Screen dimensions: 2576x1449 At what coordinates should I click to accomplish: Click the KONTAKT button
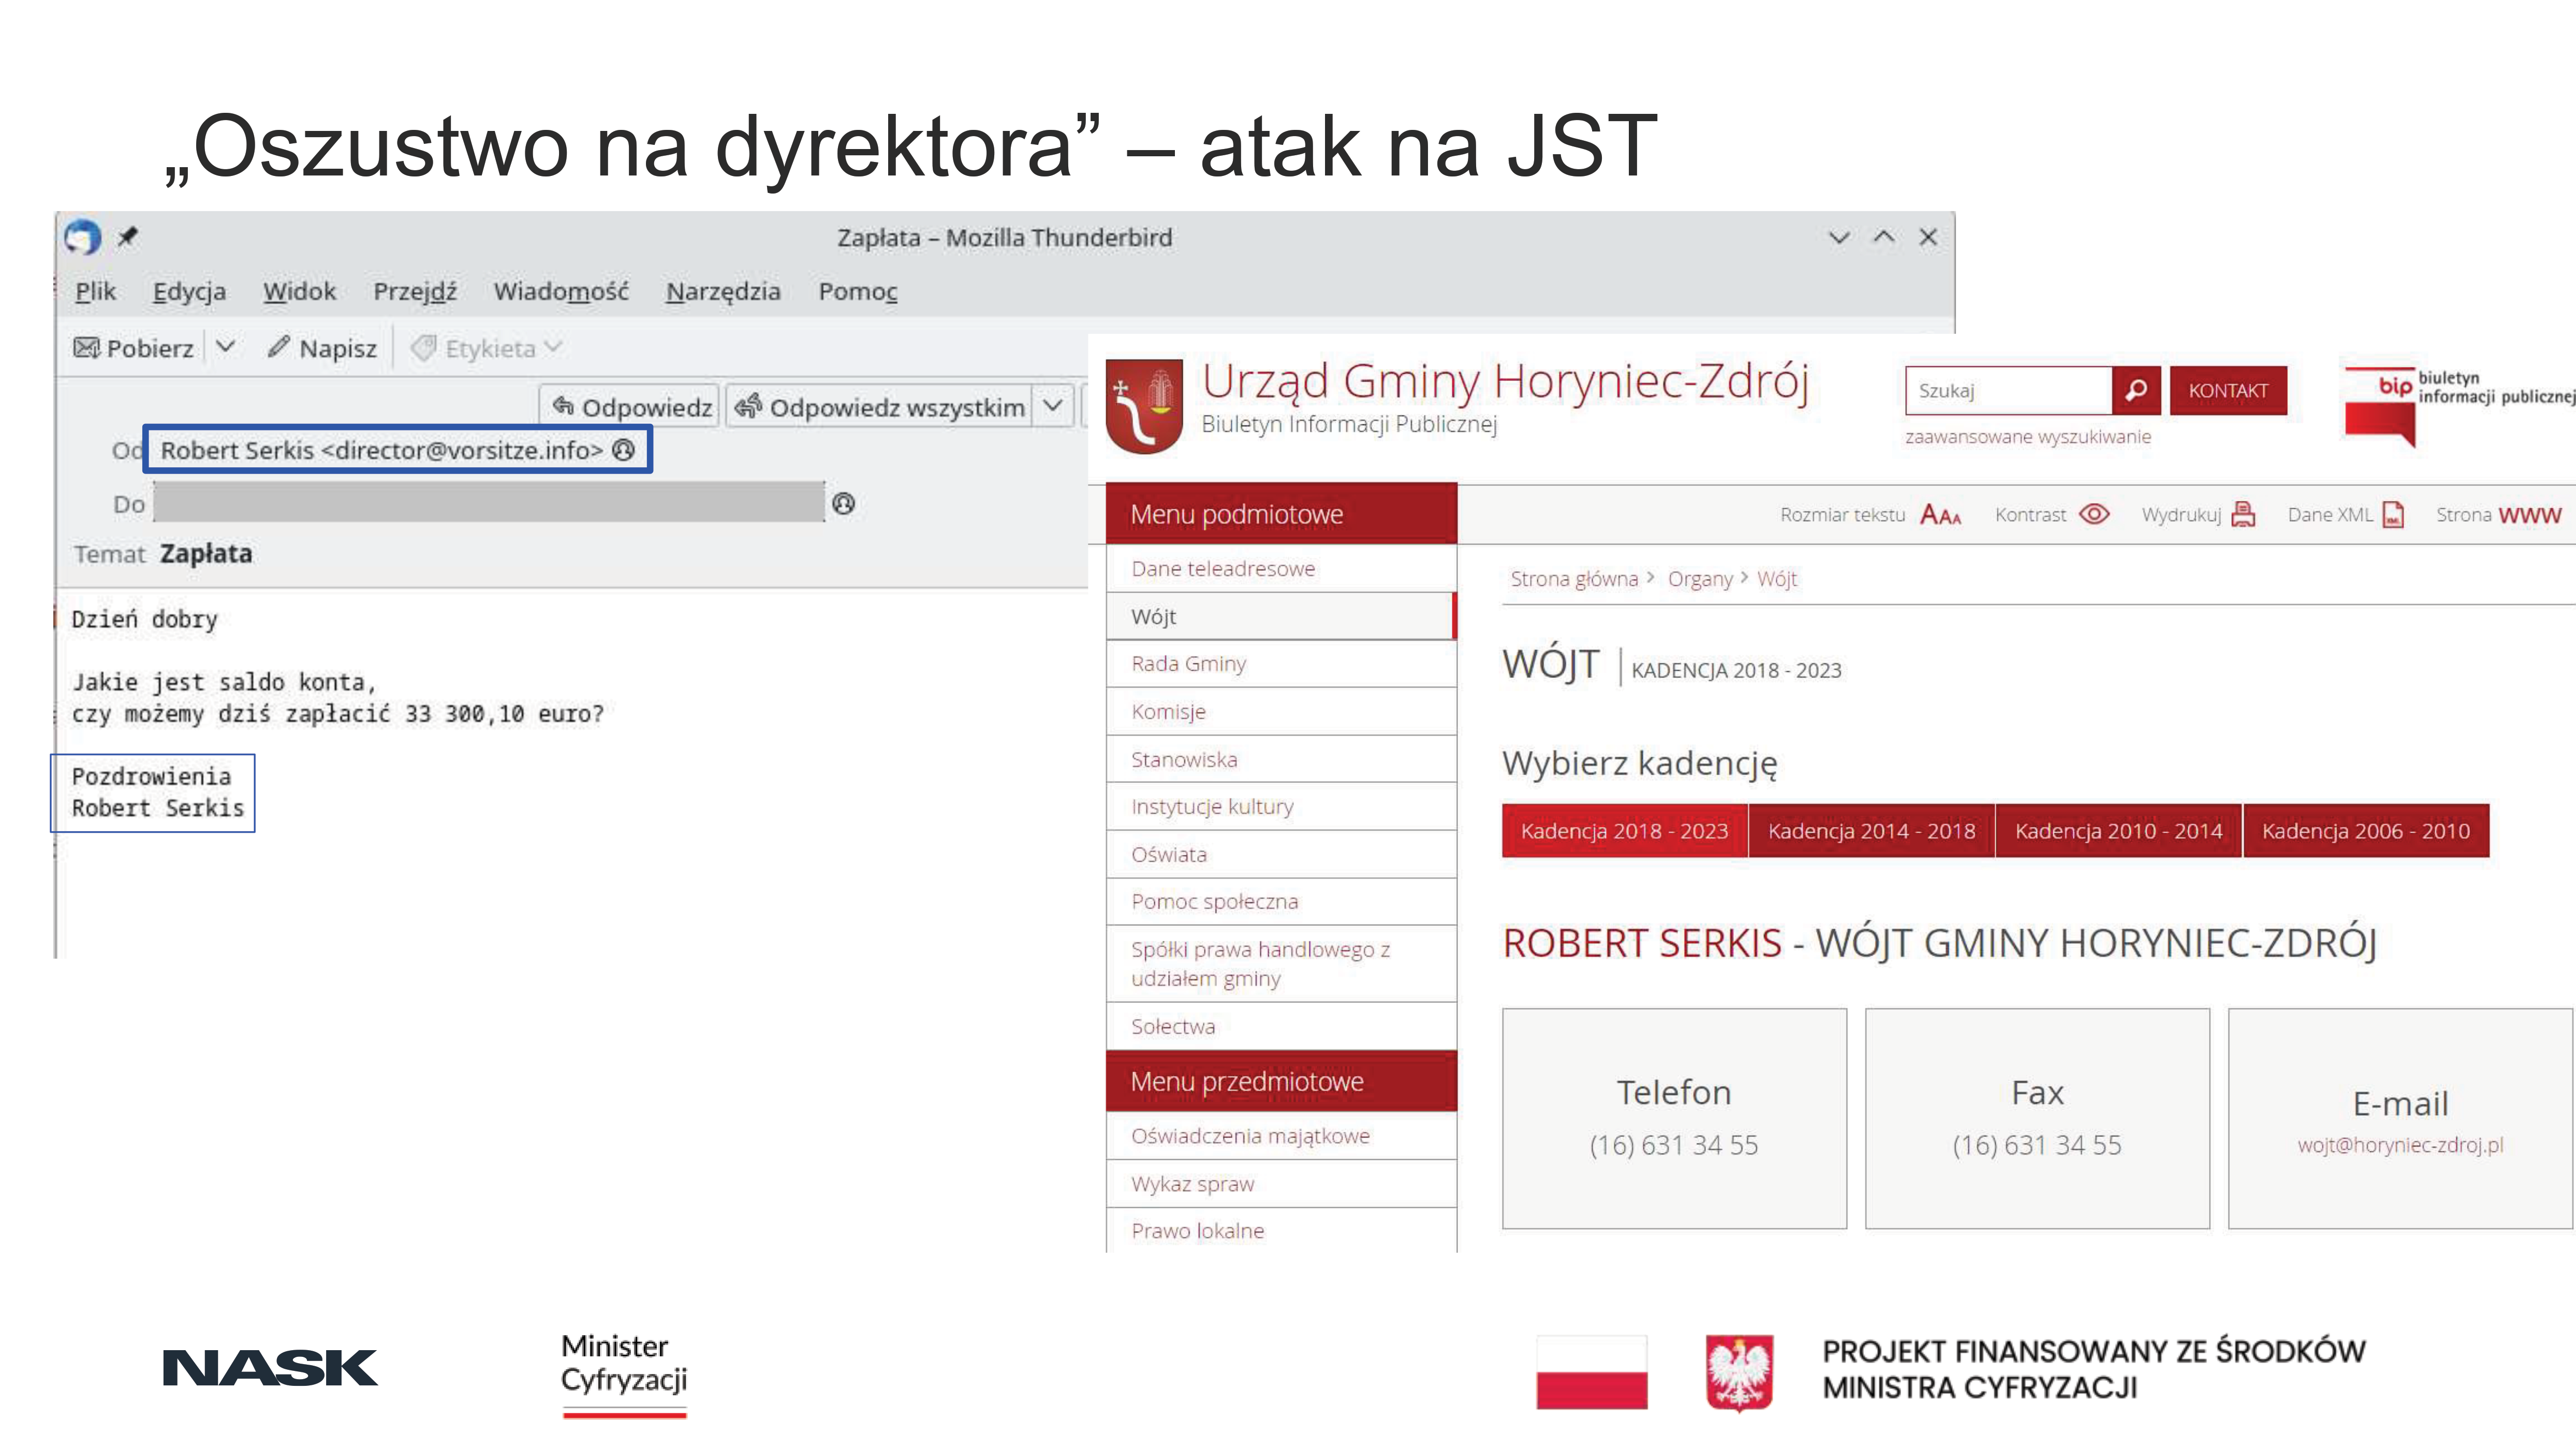pyautogui.click(x=2228, y=390)
